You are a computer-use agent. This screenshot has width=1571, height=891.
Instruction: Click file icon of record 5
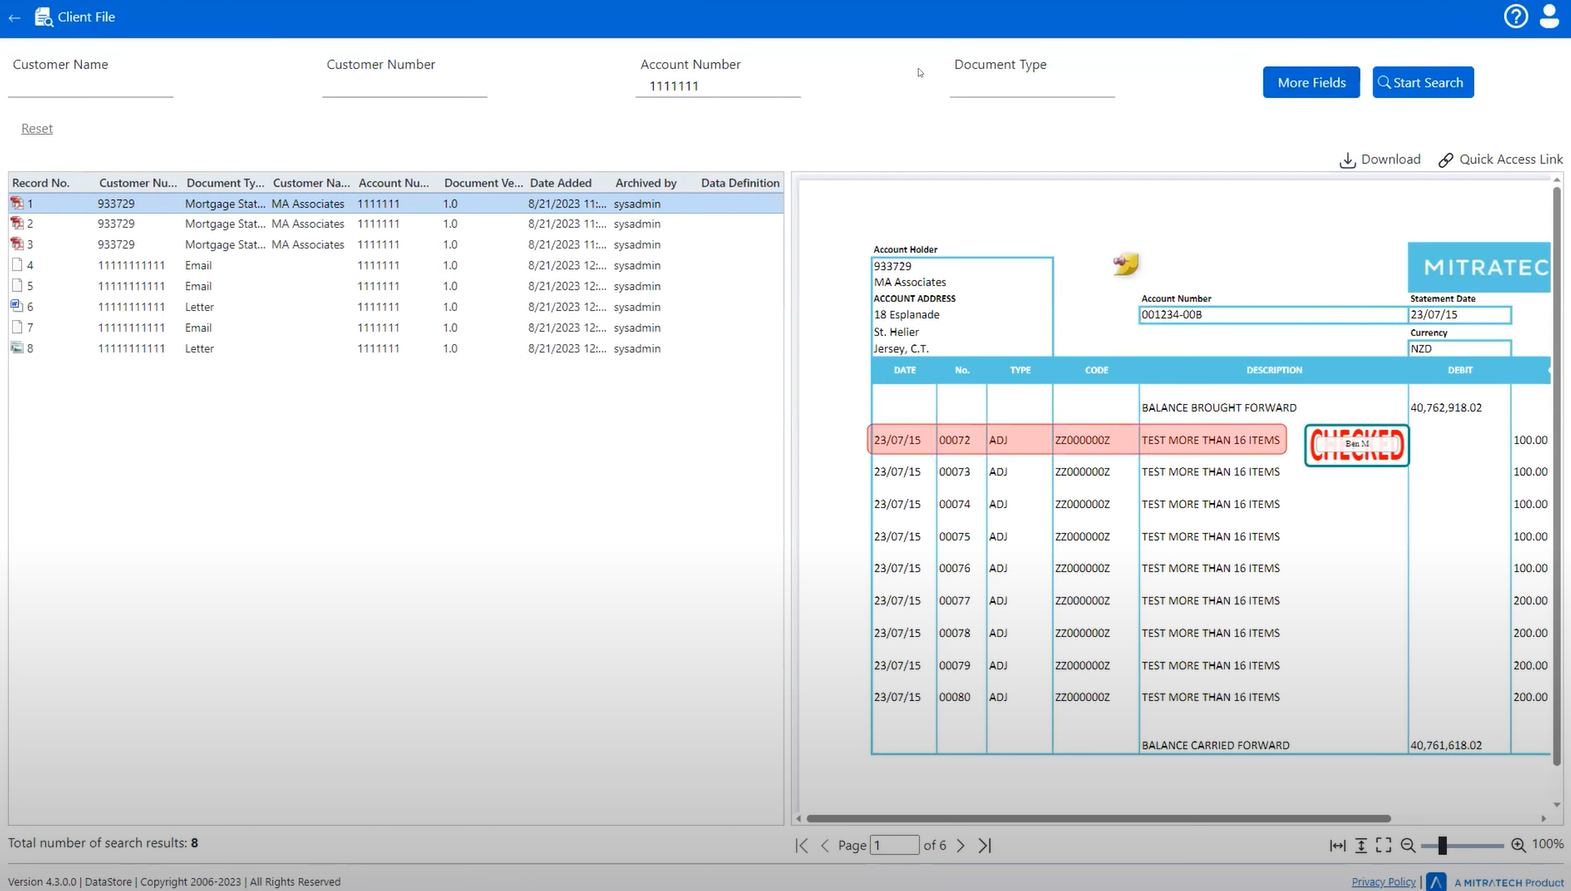tap(17, 285)
